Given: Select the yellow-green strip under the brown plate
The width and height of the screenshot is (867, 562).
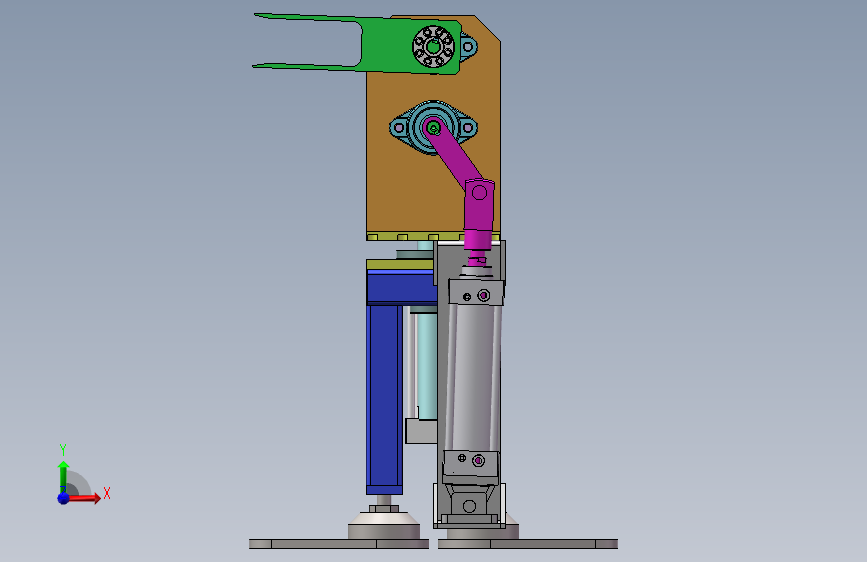Looking at the screenshot, I should (433, 237).
